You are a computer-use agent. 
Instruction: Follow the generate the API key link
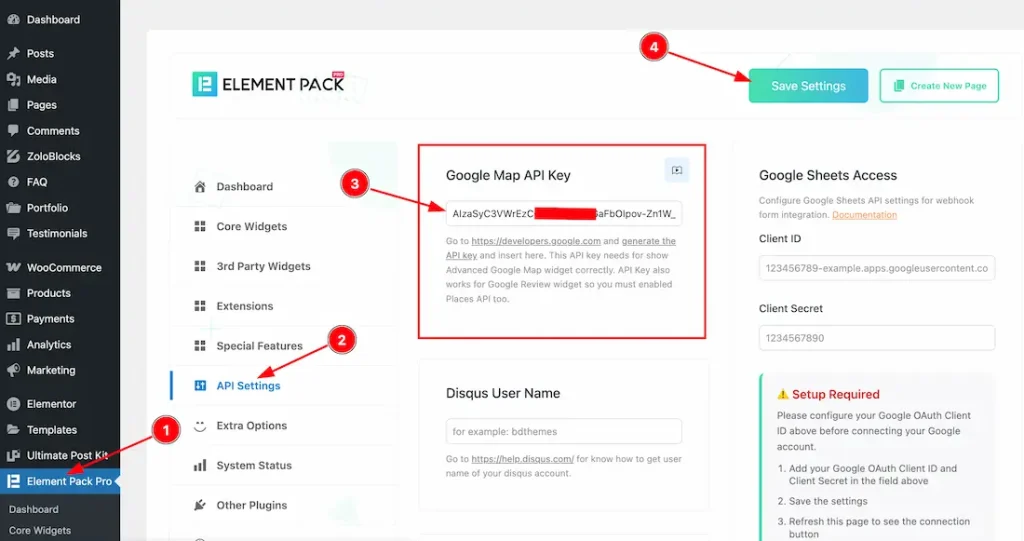(561, 248)
